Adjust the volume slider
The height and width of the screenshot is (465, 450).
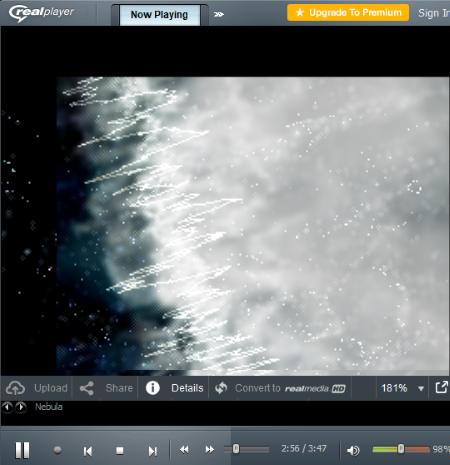[x=401, y=449]
